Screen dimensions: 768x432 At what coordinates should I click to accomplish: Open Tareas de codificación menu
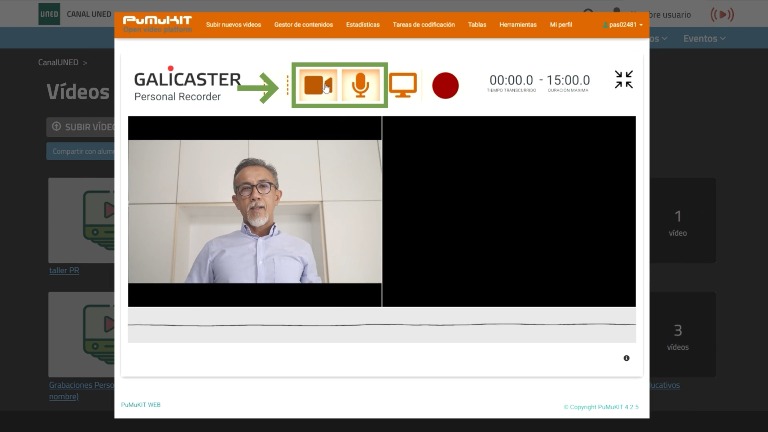point(424,24)
